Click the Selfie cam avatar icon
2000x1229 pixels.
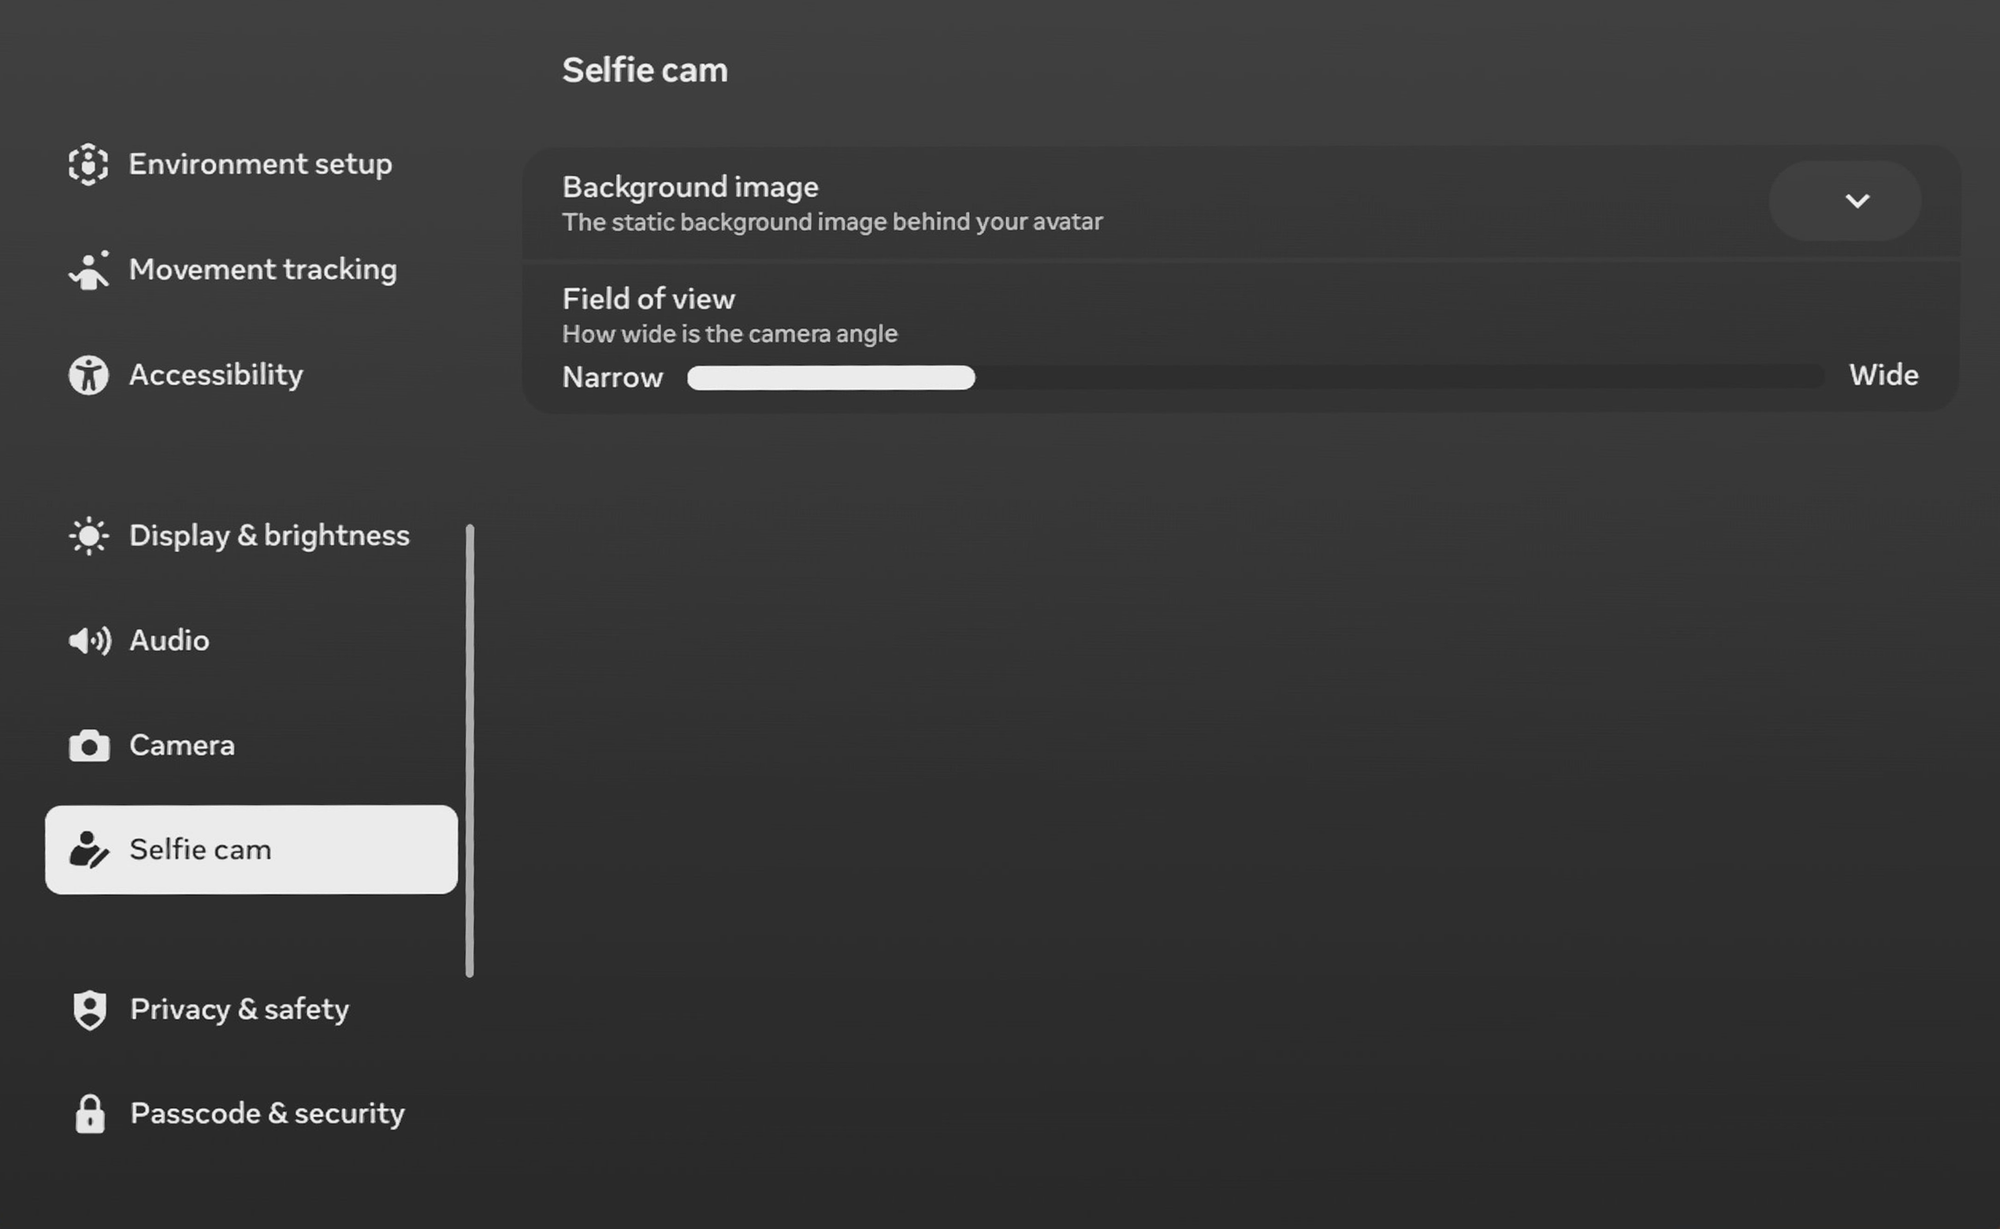click(x=88, y=850)
